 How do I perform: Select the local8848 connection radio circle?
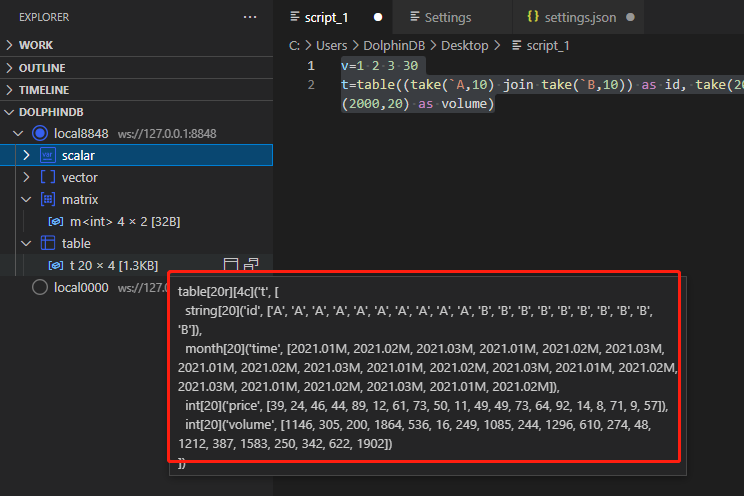click(40, 134)
